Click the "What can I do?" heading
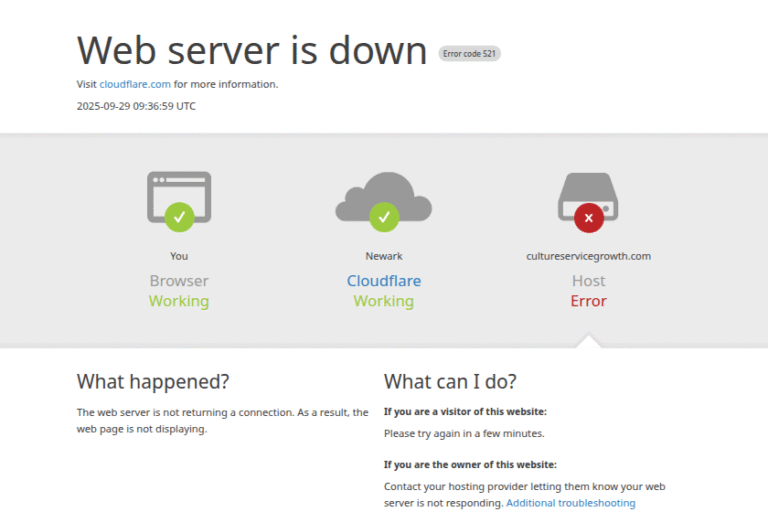This screenshot has height=512, width=768. click(x=450, y=382)
